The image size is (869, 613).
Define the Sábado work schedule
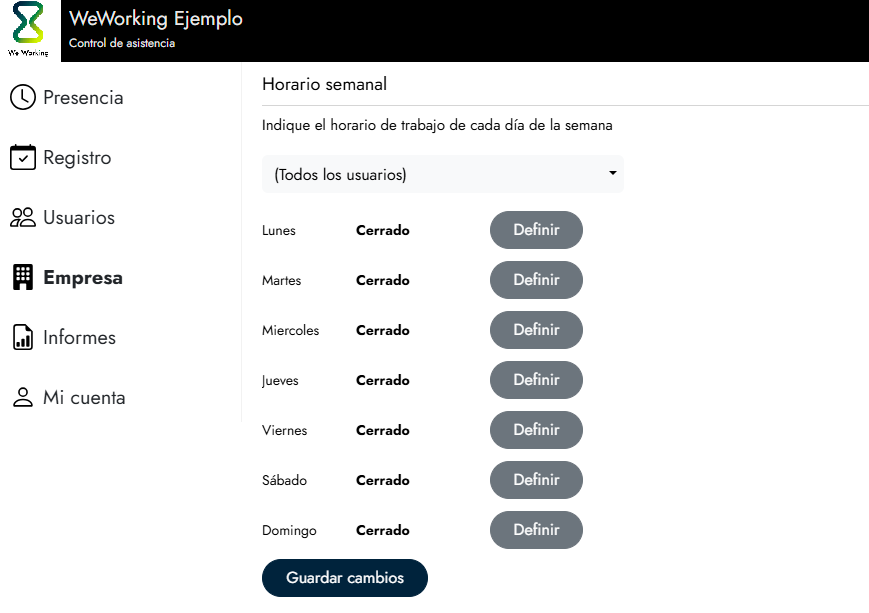(x=536, y=480)
